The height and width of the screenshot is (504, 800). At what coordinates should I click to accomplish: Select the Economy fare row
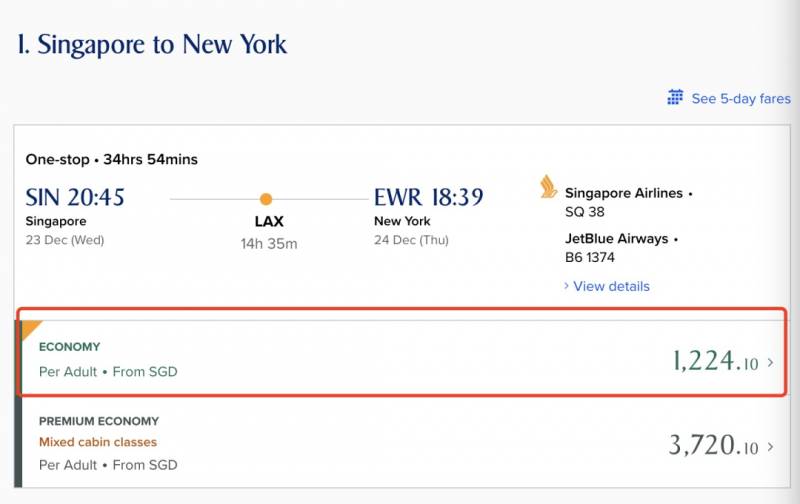[400, 359]
